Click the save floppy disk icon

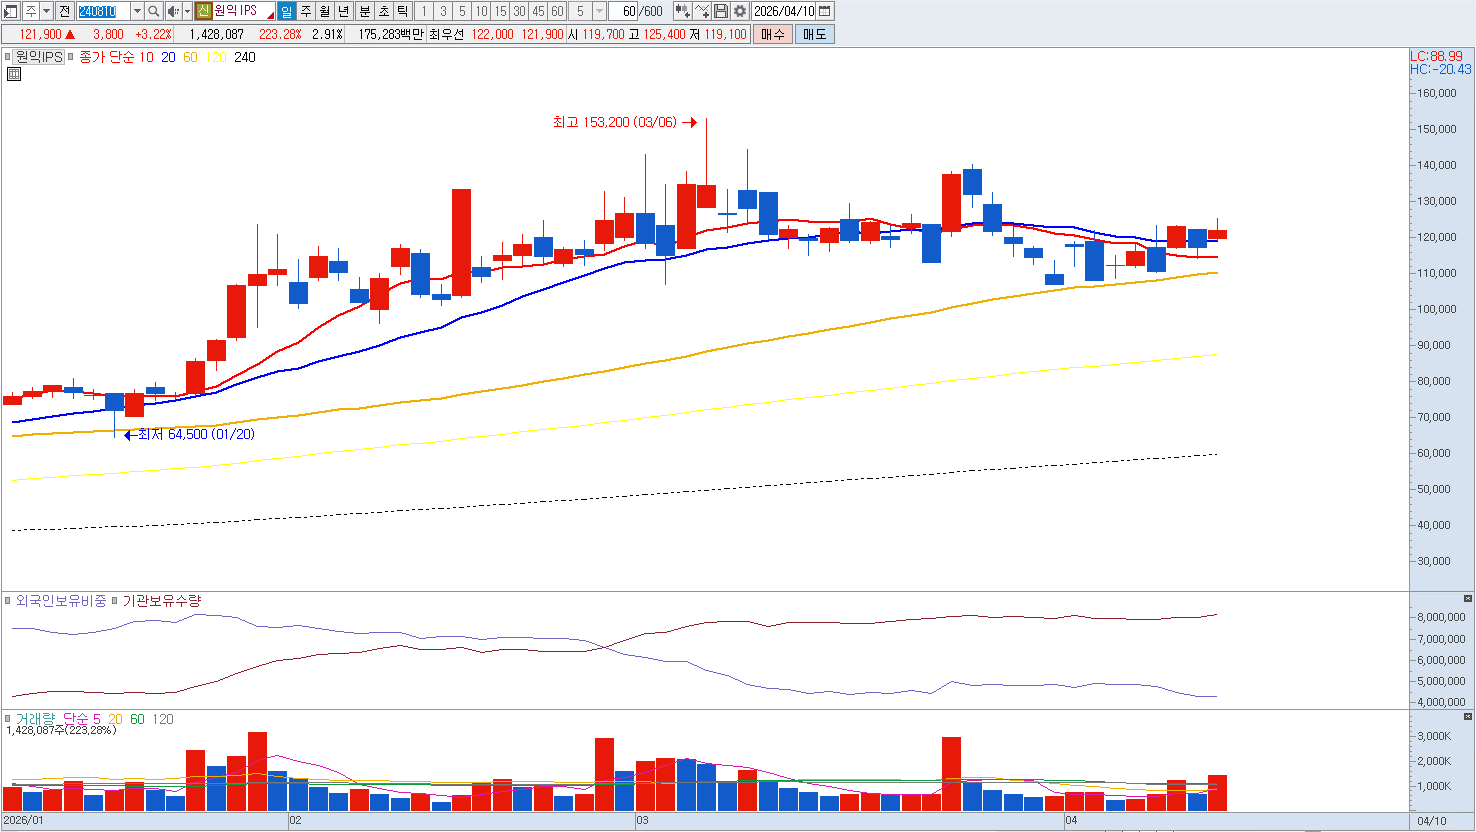click(721, 11)
